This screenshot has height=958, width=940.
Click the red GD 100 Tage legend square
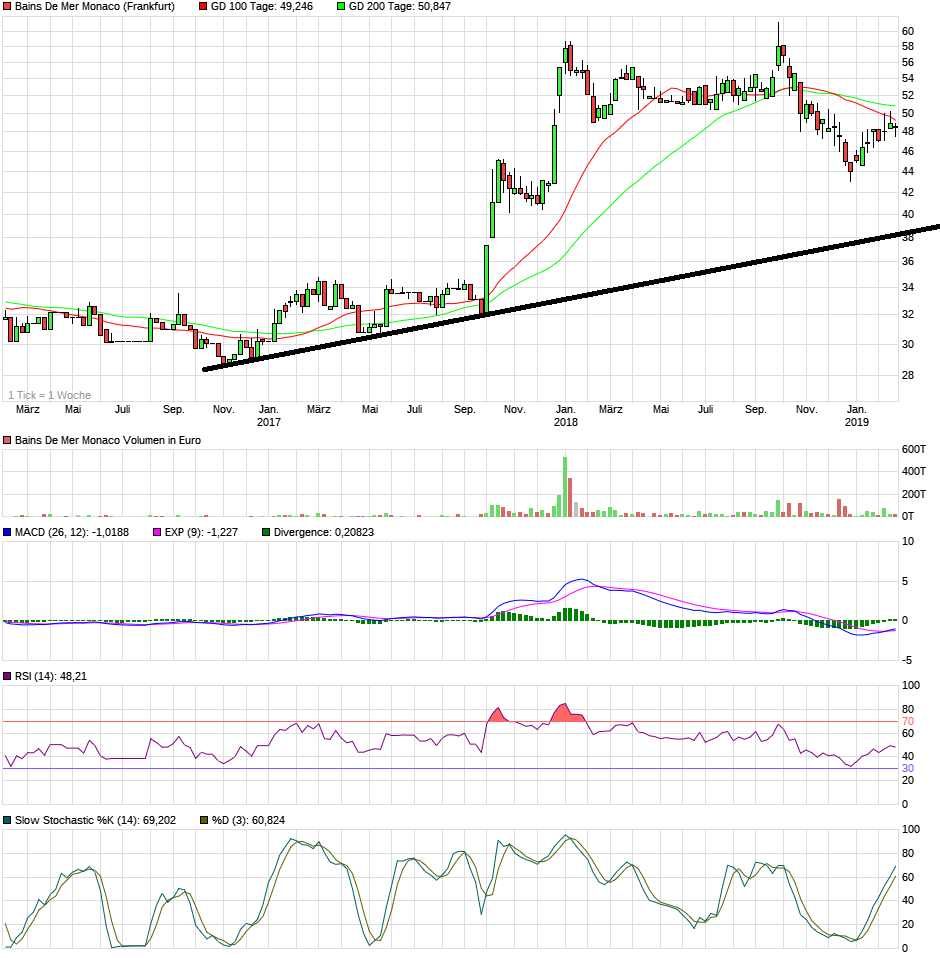201,7
